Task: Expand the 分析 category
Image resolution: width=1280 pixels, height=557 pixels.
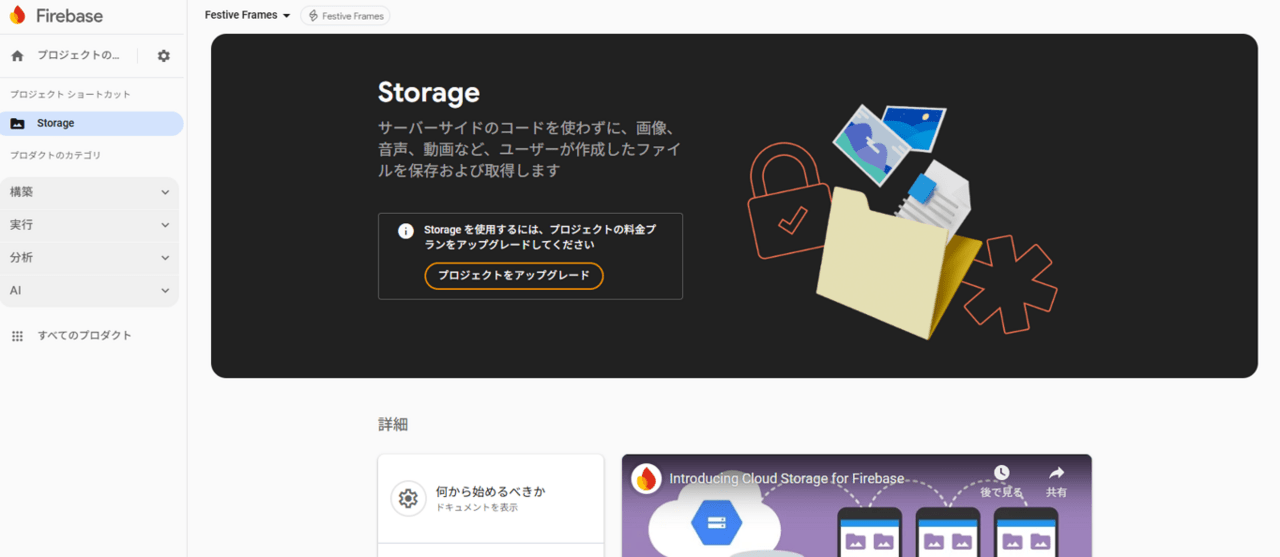Action: coord(90,258)
